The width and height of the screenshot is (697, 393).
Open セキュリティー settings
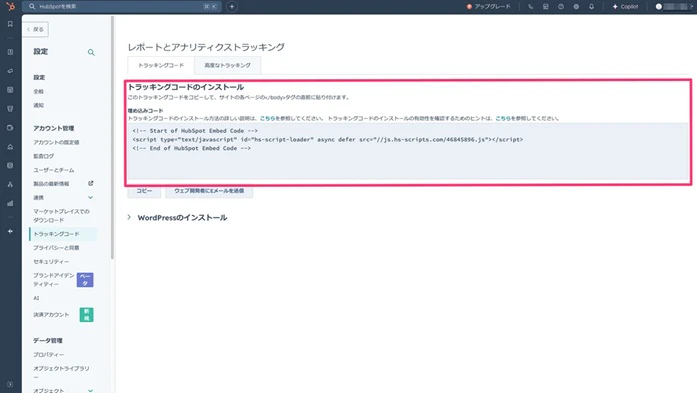[51, 261]
